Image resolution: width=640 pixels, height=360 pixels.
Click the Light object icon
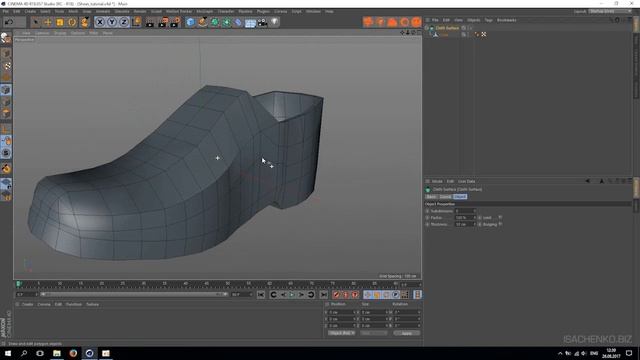275,22
